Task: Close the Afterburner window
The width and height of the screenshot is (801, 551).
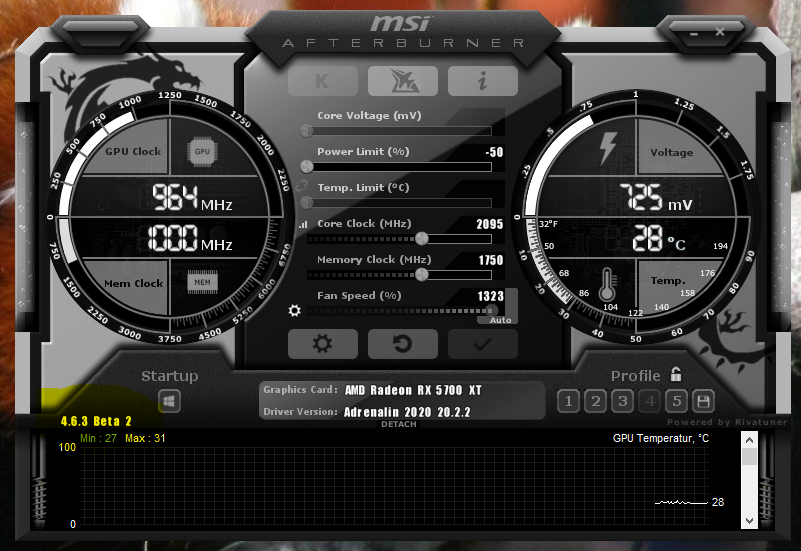Action: [x=720, y=32]
